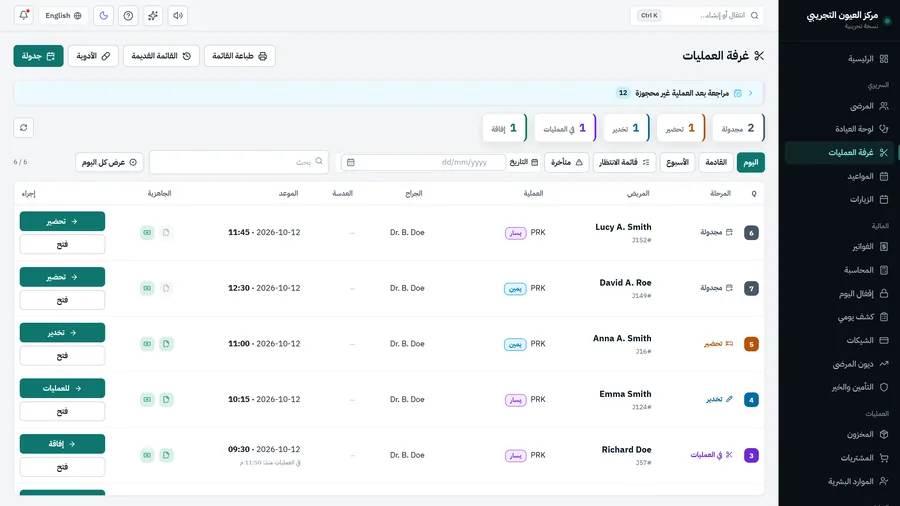The height and width of the screenshot is (506, 900).
Task: Open إقفال اليوم day close in sidebar
Action: [839, 294]
